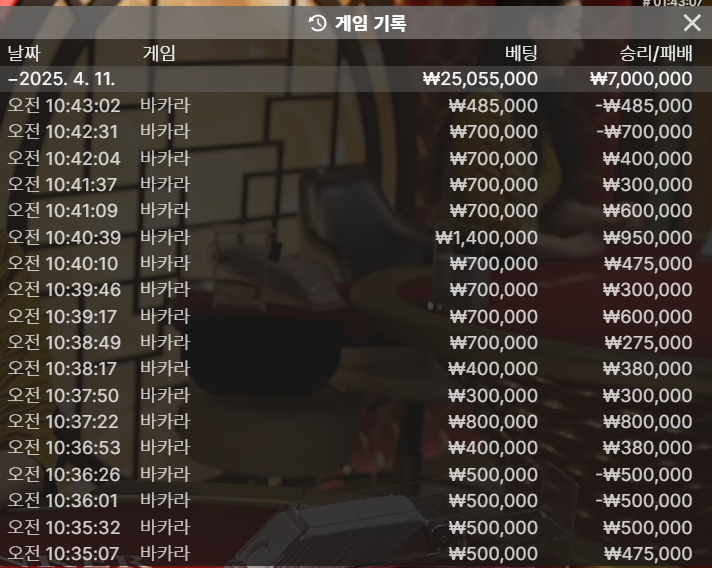
Task: Click the history clock icon in the header
Action: point(317,23)
